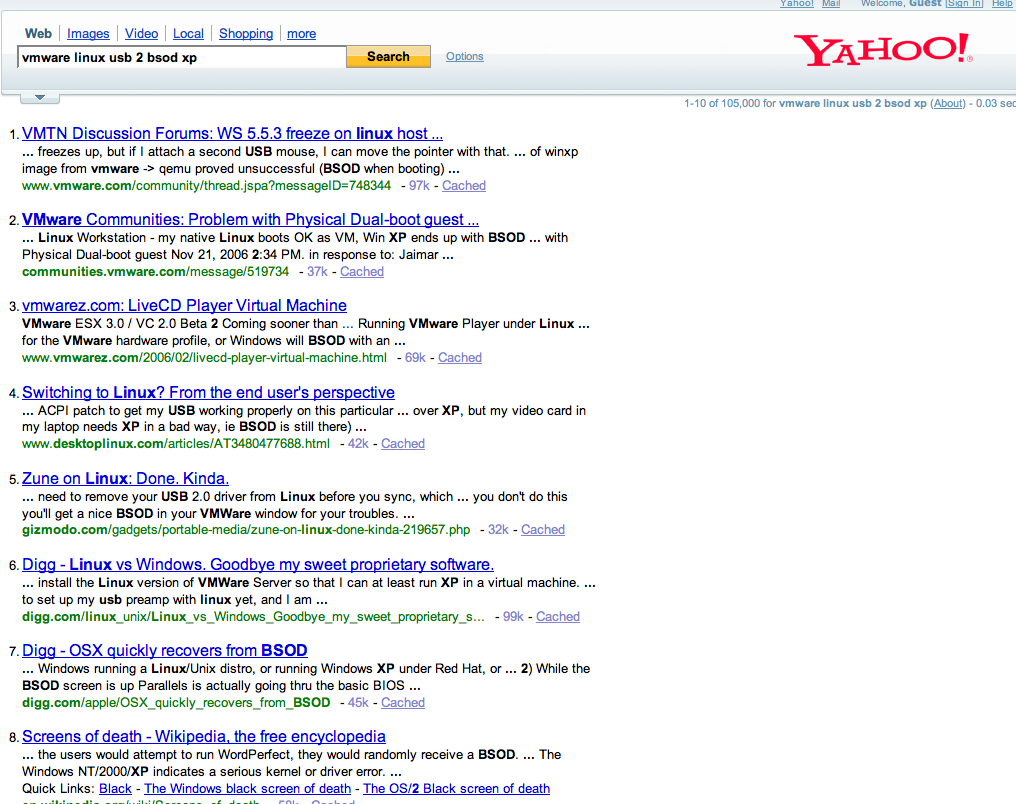Click the communities.vmware.com/message/519734 URL text
The height and width of the screenshot is (804, 1016).
(x=156, y=272)
